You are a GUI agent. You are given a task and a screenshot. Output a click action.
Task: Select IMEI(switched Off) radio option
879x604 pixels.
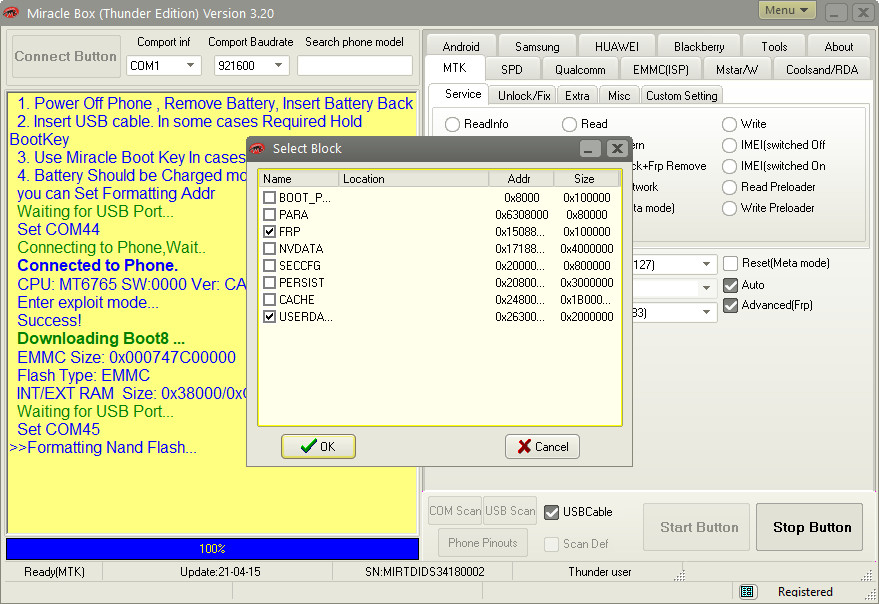(x=729, y=145)
